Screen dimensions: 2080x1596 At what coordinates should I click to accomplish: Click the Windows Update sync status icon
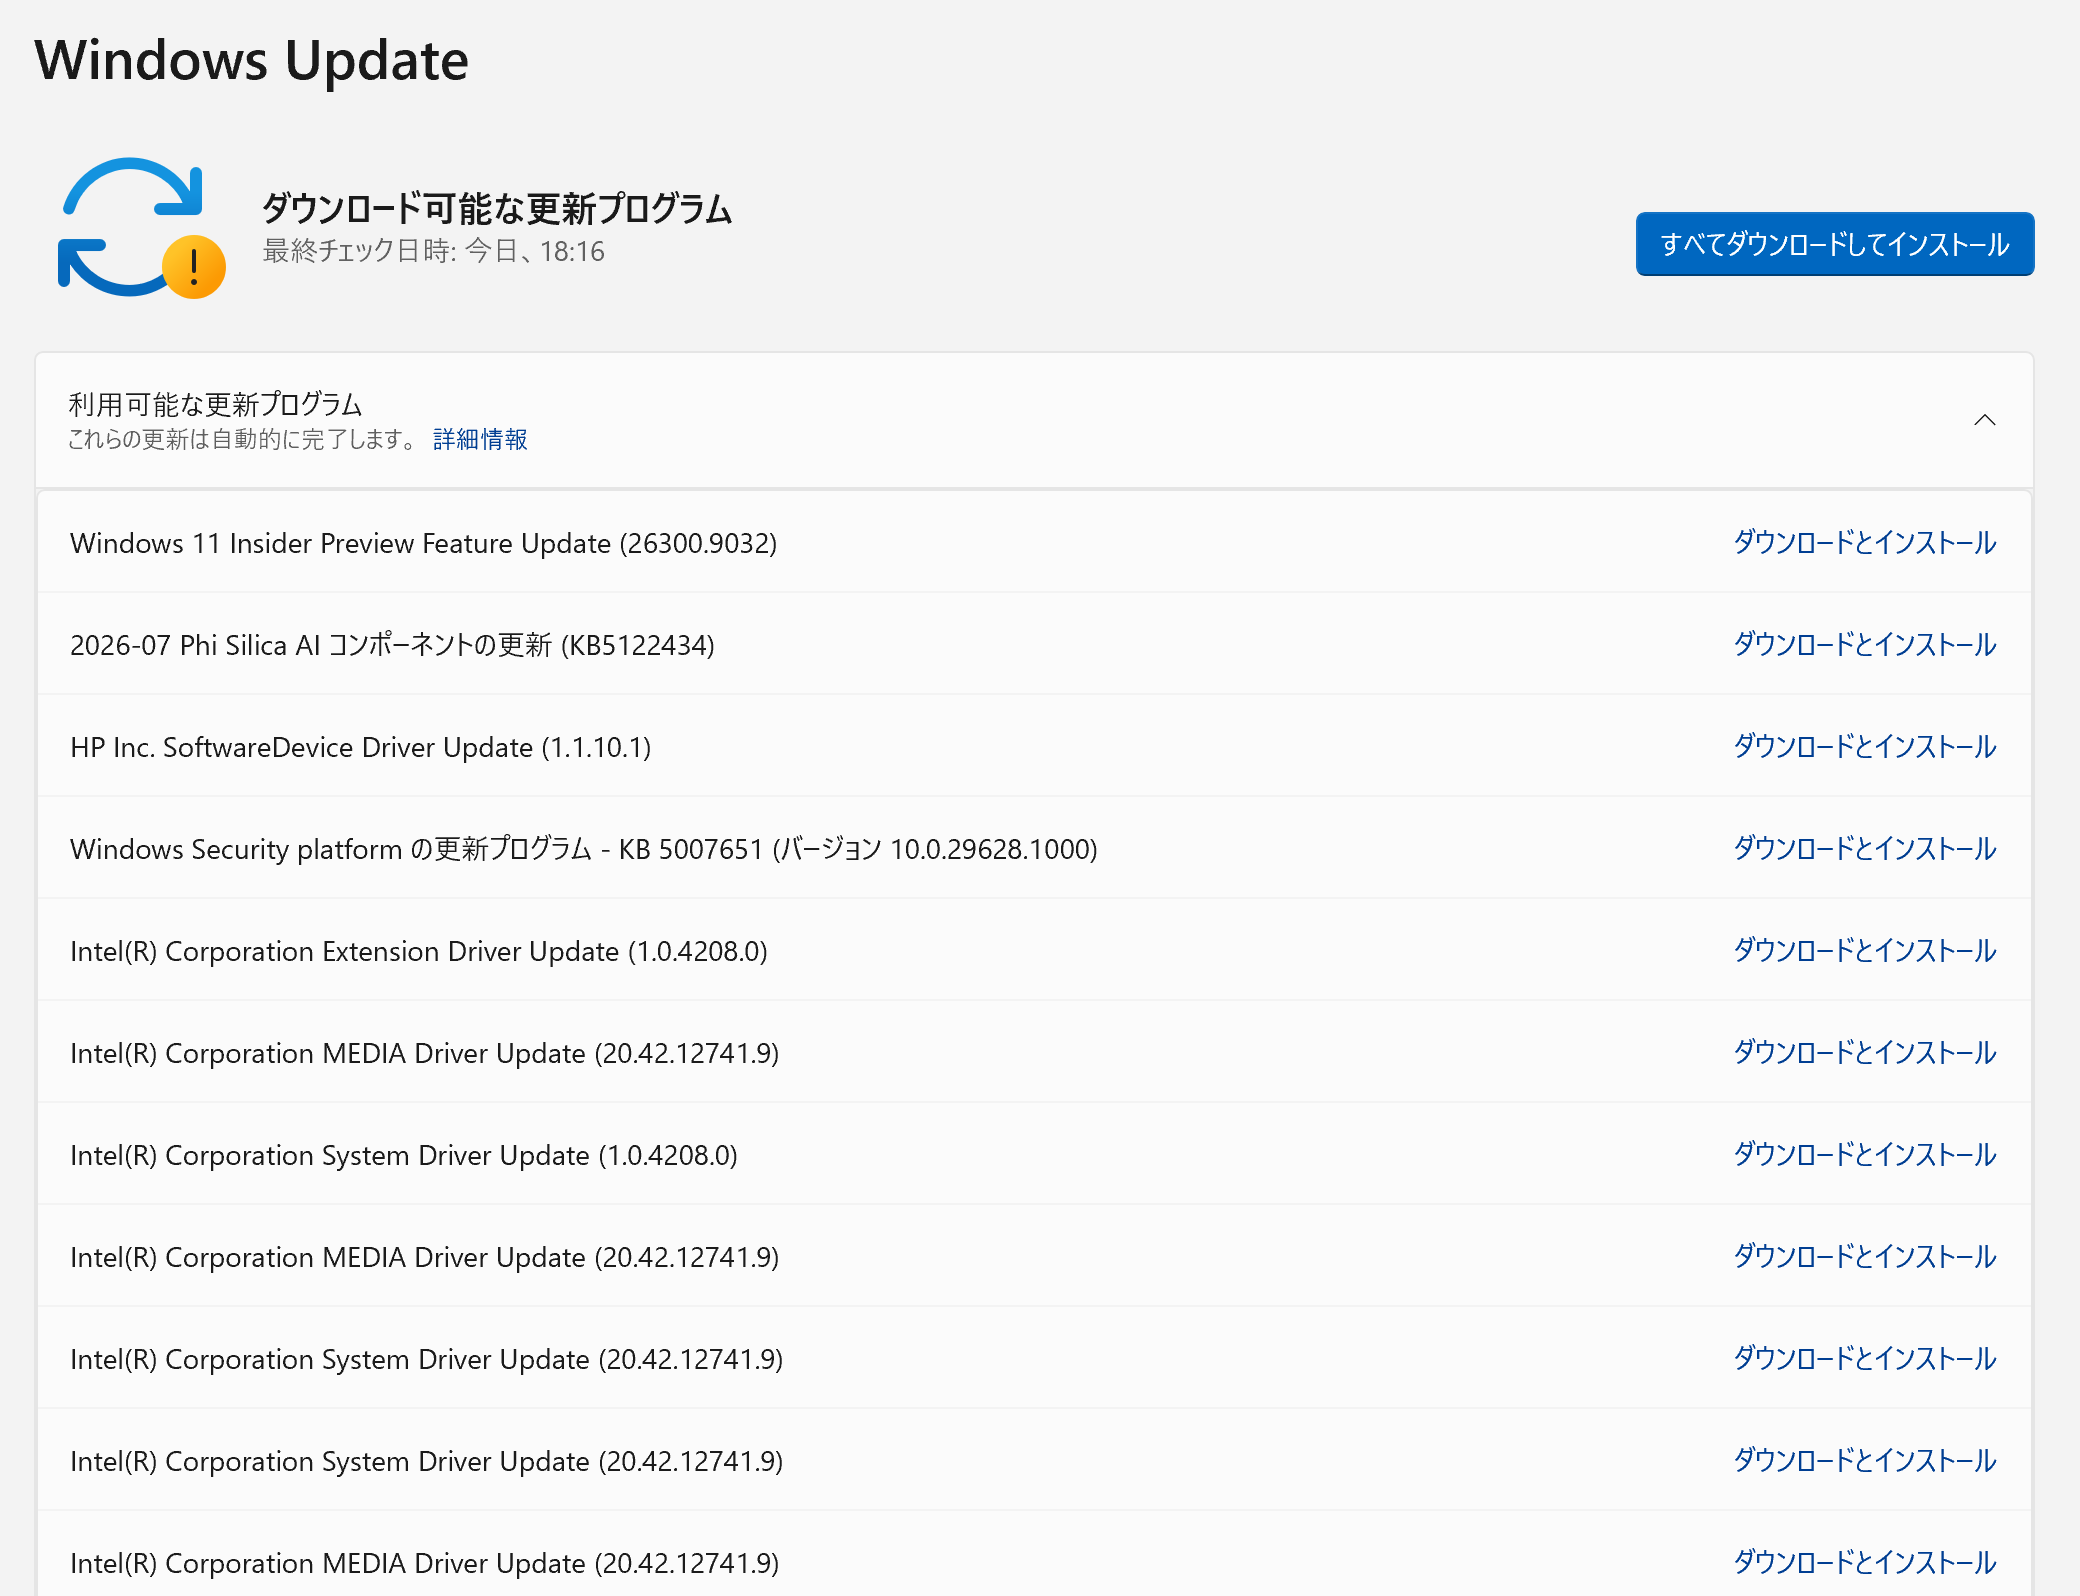[141, 228]
